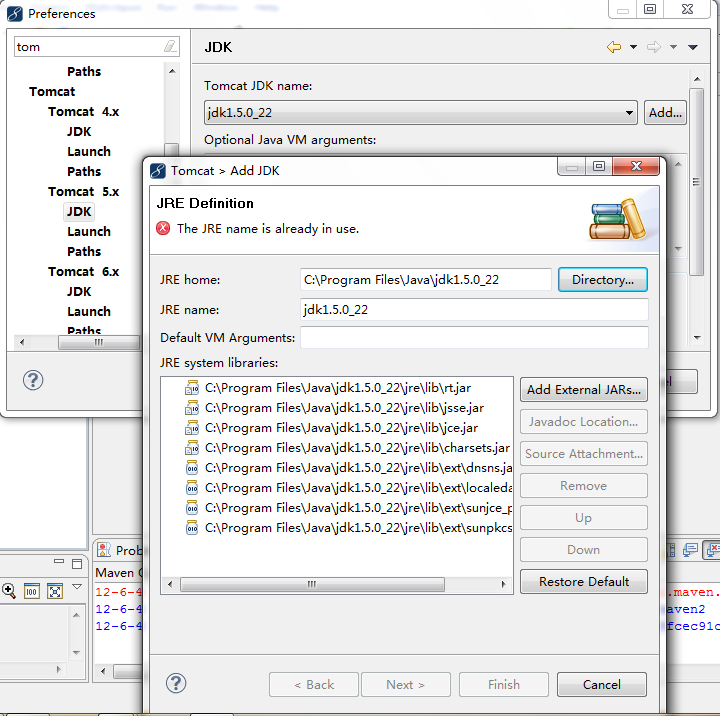Click jar icon beside rt.jar
Viewport: 720px width, 716px height.
point(191,388)
